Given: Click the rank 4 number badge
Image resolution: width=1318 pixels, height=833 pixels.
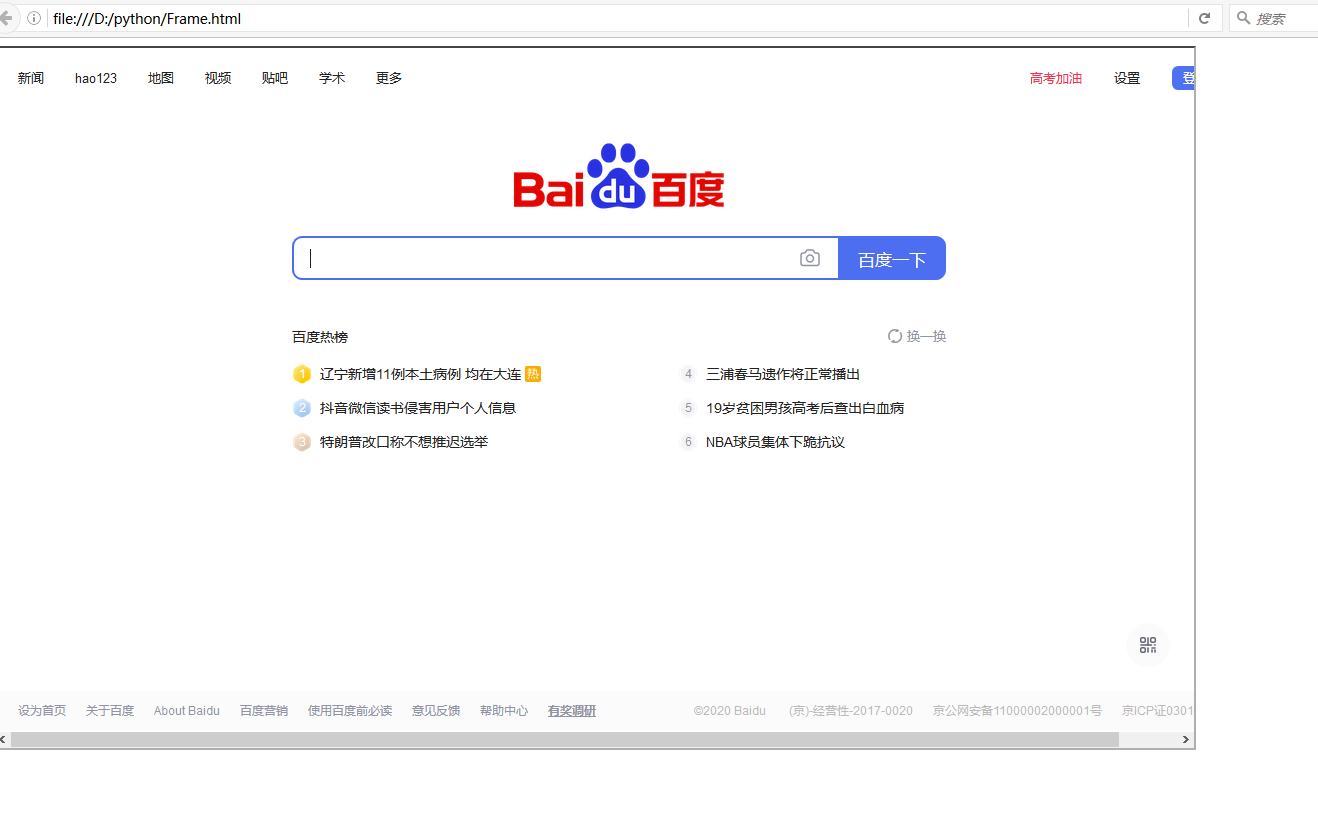Looking at the screenshot, I should pyautogui.click(x=688, y=374).
